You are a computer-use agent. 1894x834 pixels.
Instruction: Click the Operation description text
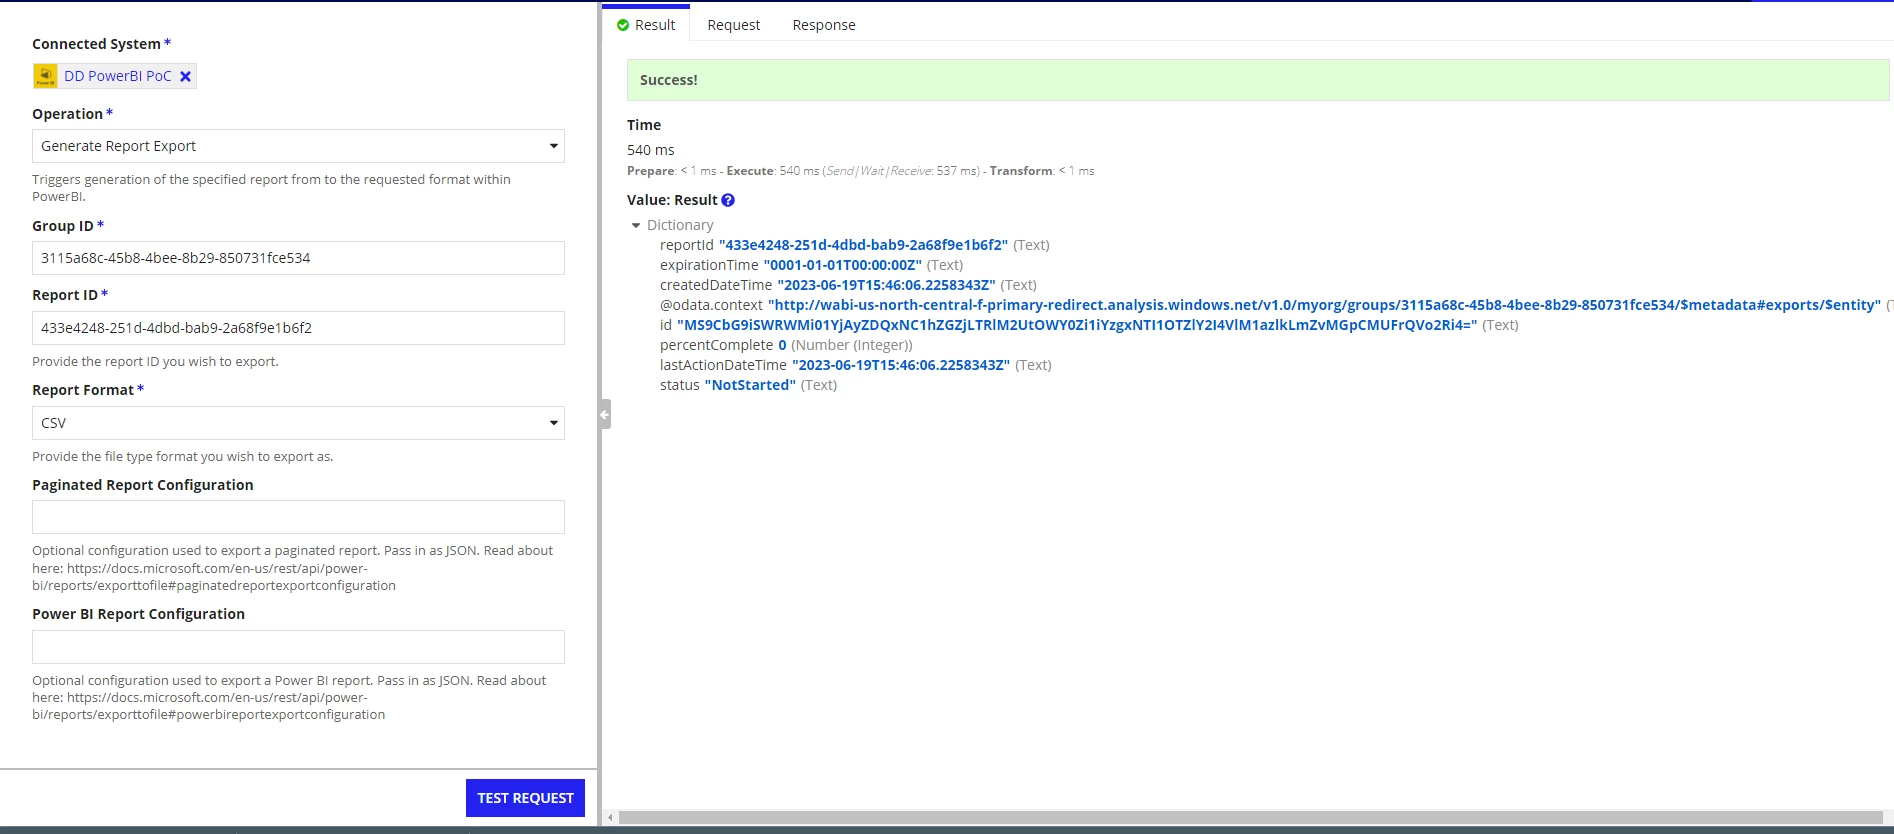pyautogui.click(x=271, y=188)
